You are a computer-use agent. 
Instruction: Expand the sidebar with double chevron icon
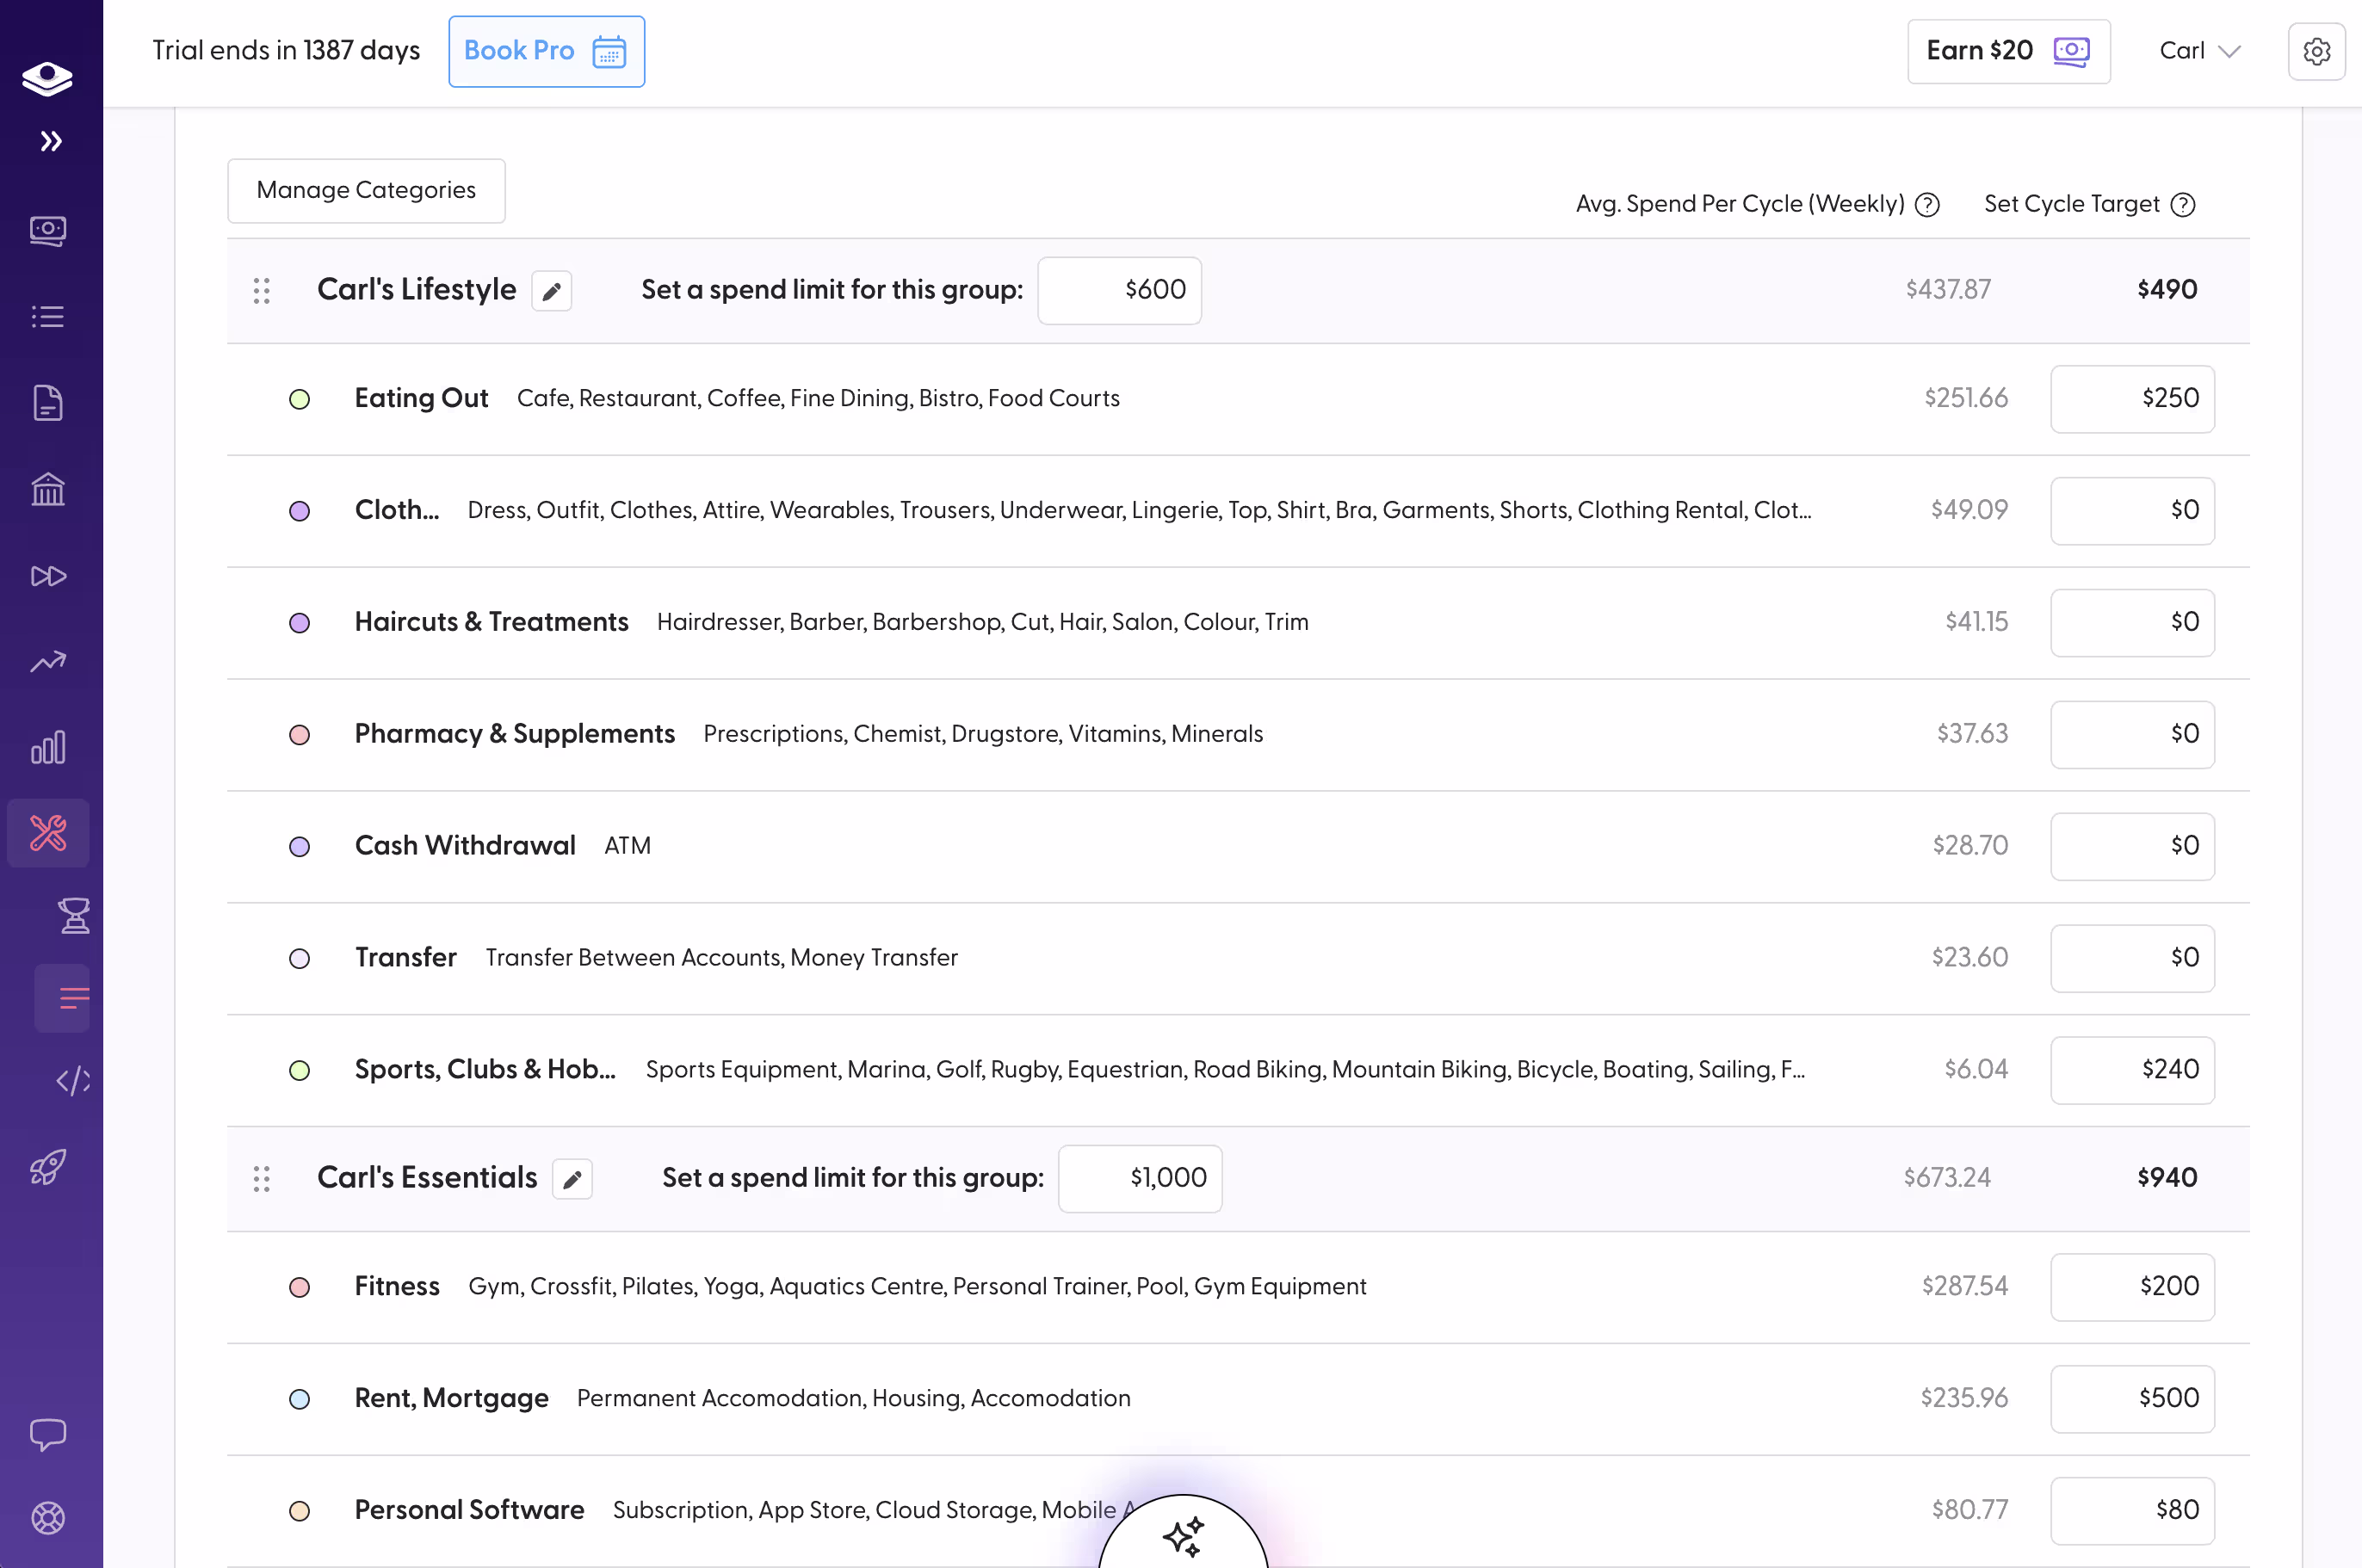51,141
